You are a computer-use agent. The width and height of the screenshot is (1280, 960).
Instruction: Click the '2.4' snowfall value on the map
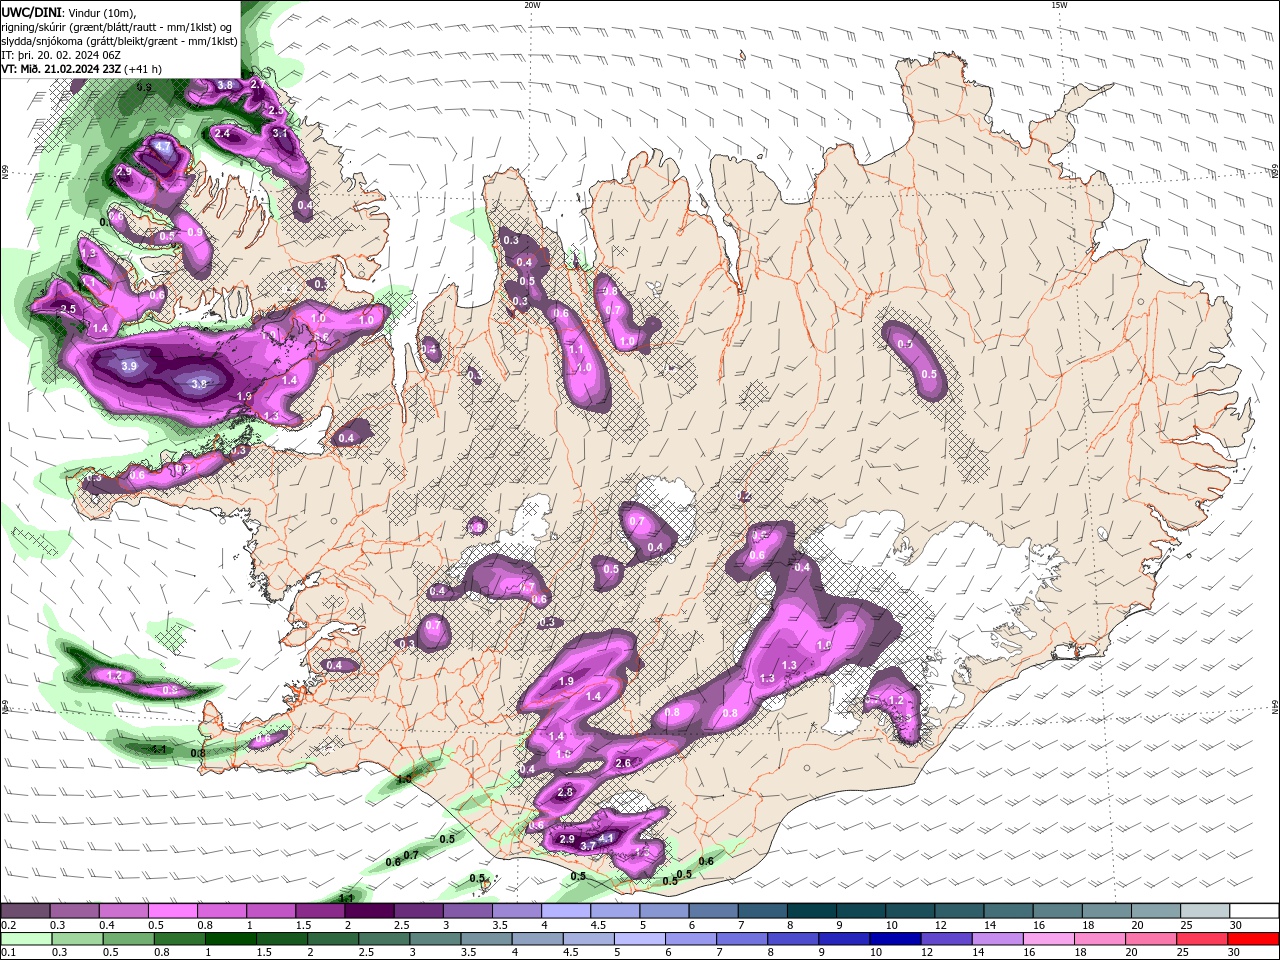click(x=222, y=133)
